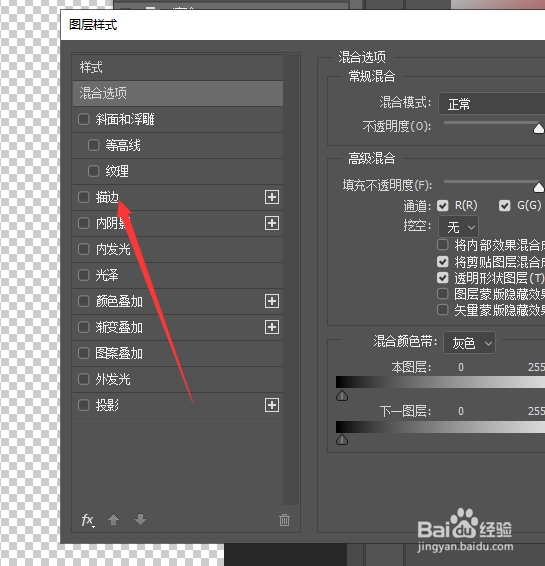
Task: Select 混合选项 in styles list
Action: click(x=178, y=93)
